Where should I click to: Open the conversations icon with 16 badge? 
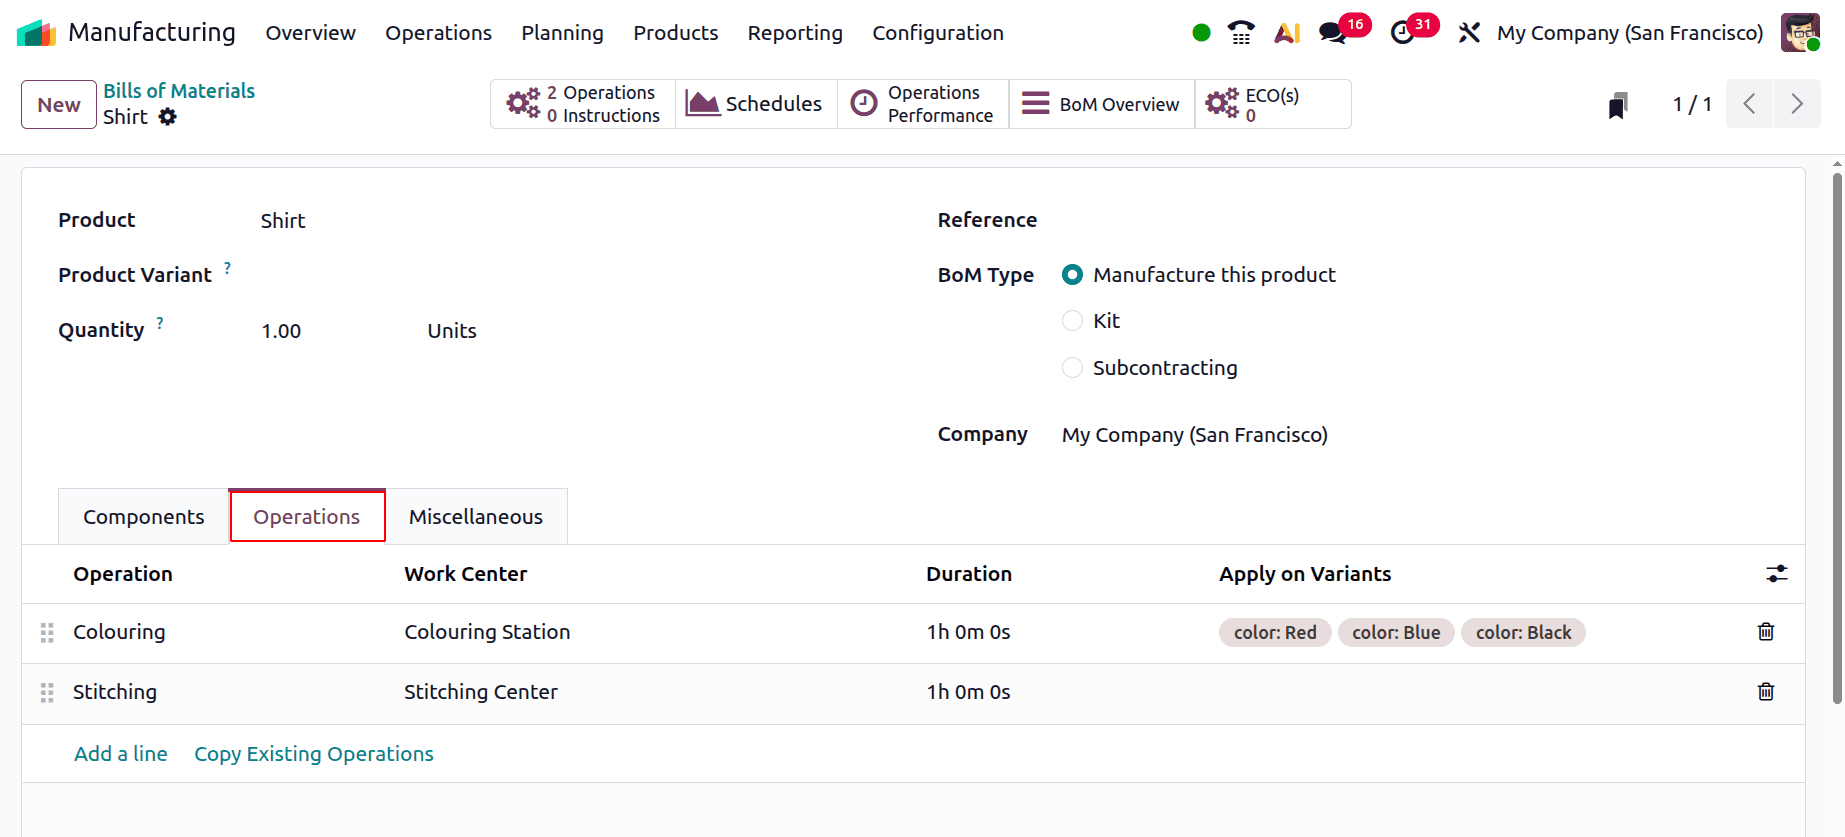tap(1343, 31)
